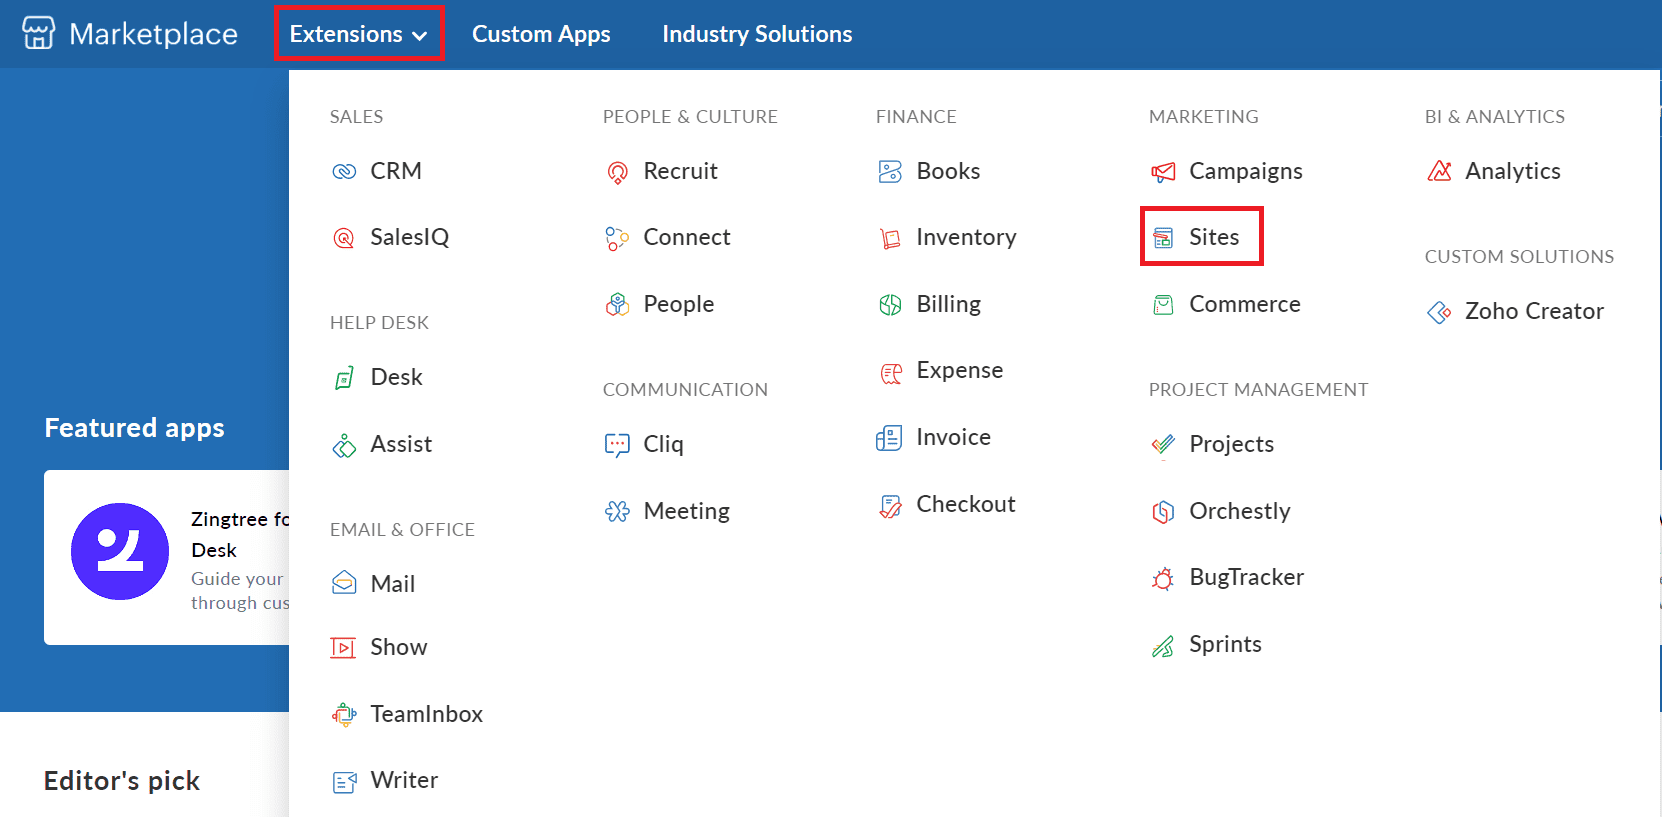
Task: Choose the Orchestly extension link
Action: [x=1239, y=511]
